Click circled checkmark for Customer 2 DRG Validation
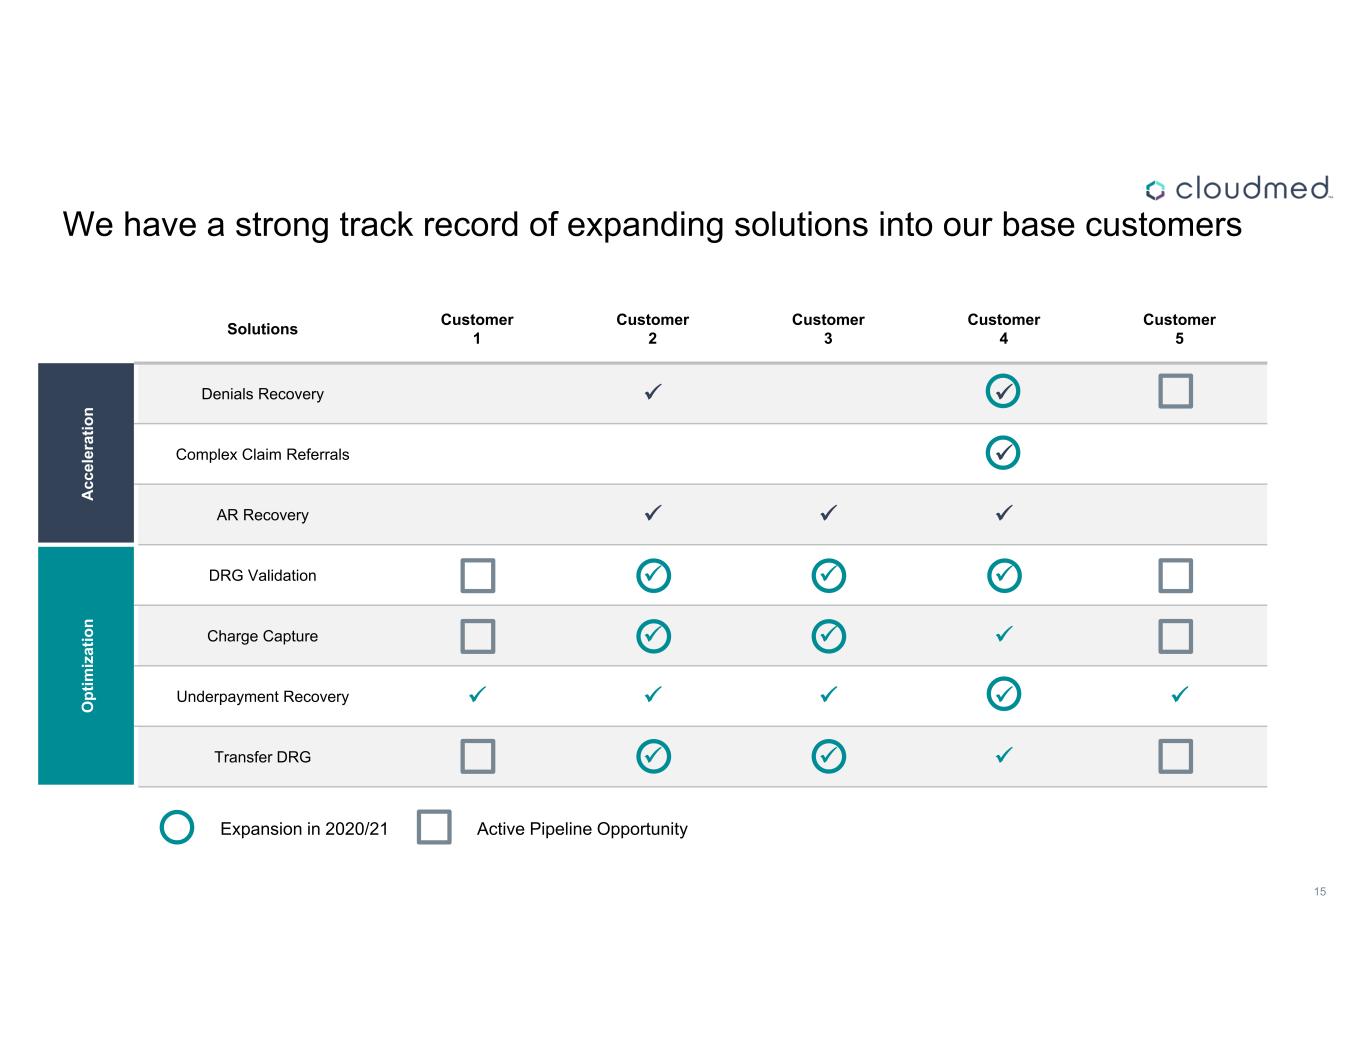The image size is (1365, 1055). click(653, 575)
